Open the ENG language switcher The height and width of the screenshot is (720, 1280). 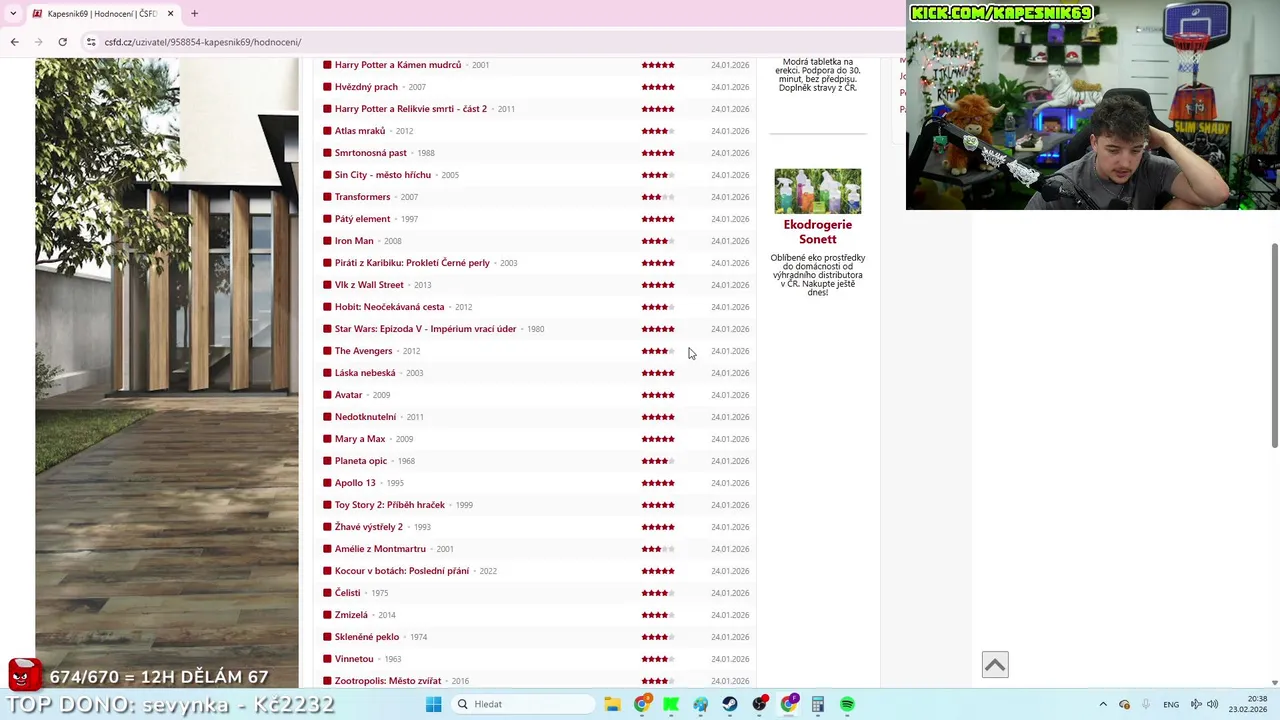coord(1171,704)
